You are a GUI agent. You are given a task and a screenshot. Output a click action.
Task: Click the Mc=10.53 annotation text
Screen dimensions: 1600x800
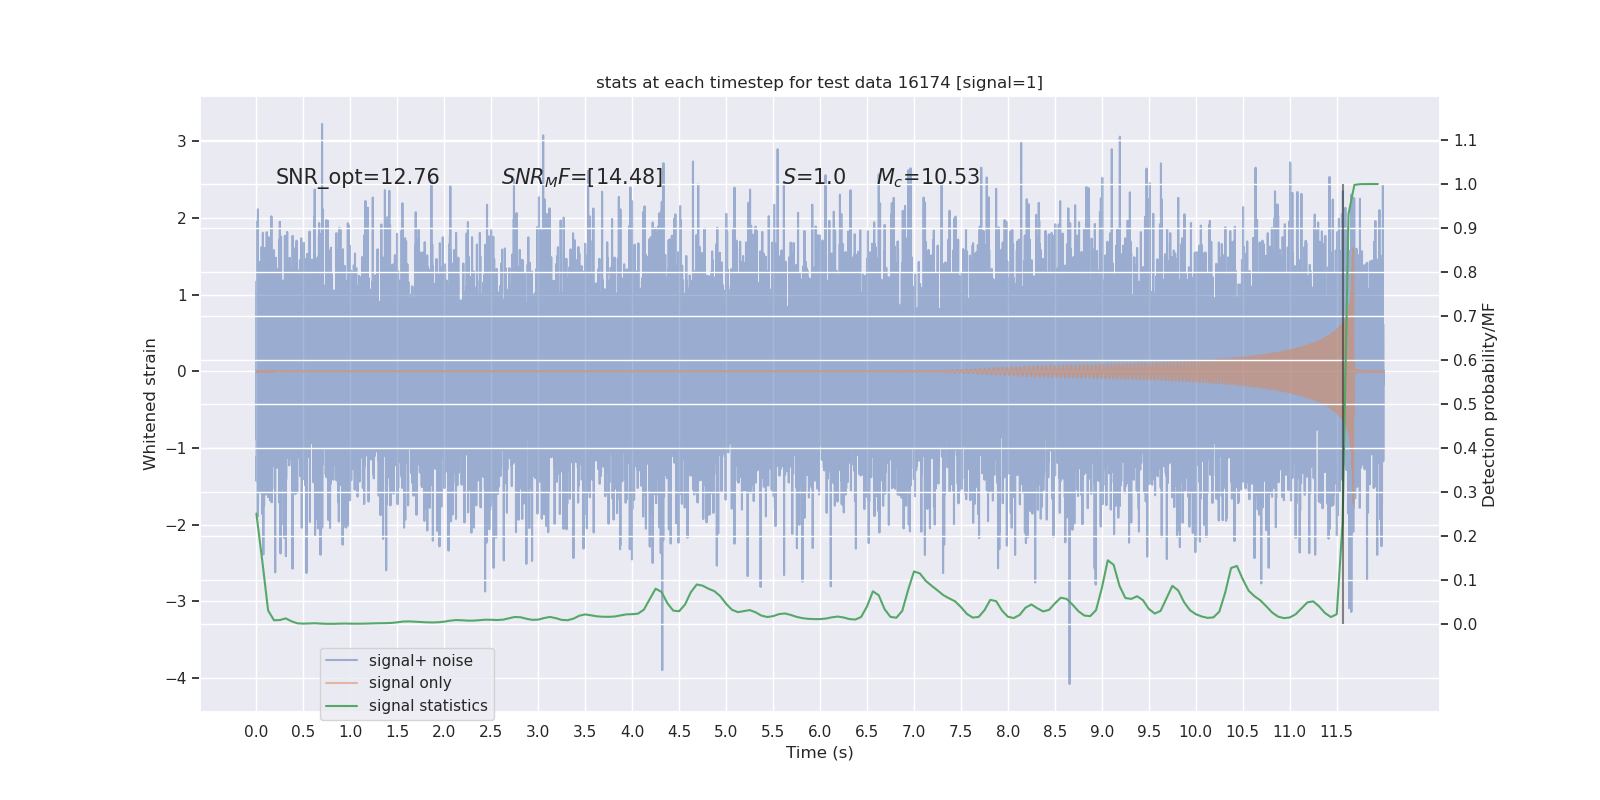pos(928,177)
